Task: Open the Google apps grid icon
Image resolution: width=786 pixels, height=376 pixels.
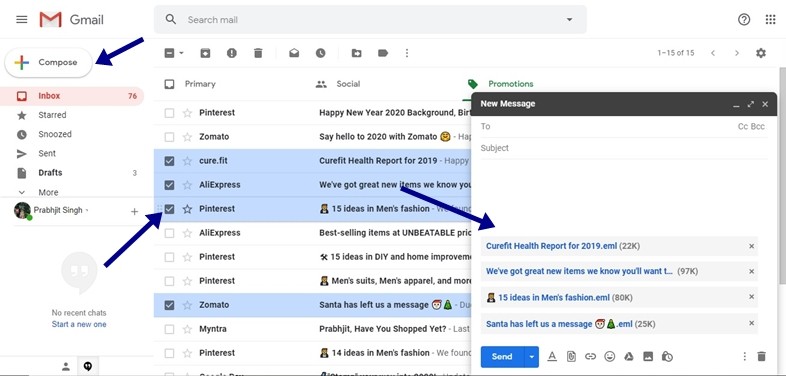Action: pos(770,20)
